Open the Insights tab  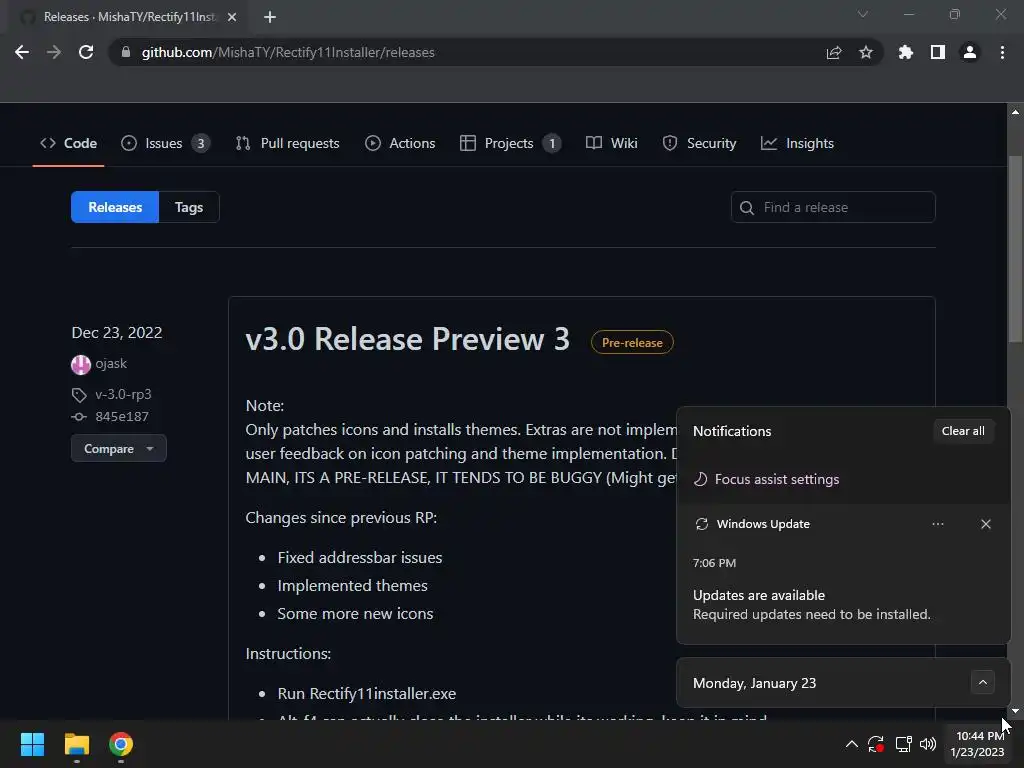pyautogui.click(x=797, y=143)
